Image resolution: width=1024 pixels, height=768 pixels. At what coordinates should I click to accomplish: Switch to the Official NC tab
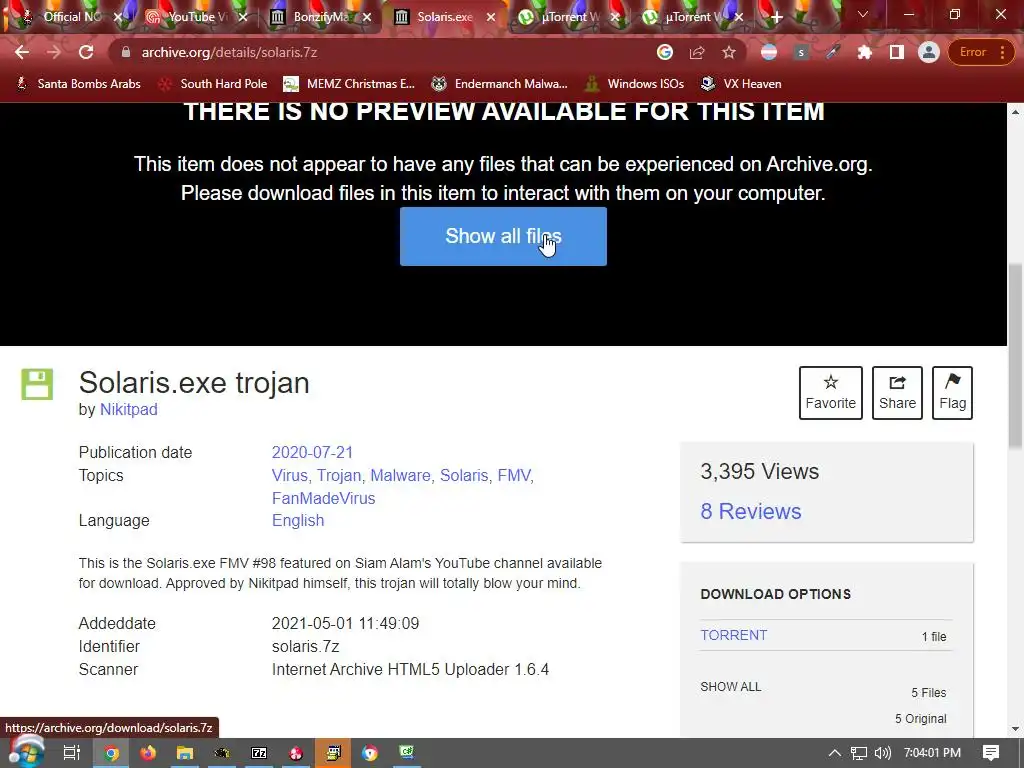[x=72, y=17]
